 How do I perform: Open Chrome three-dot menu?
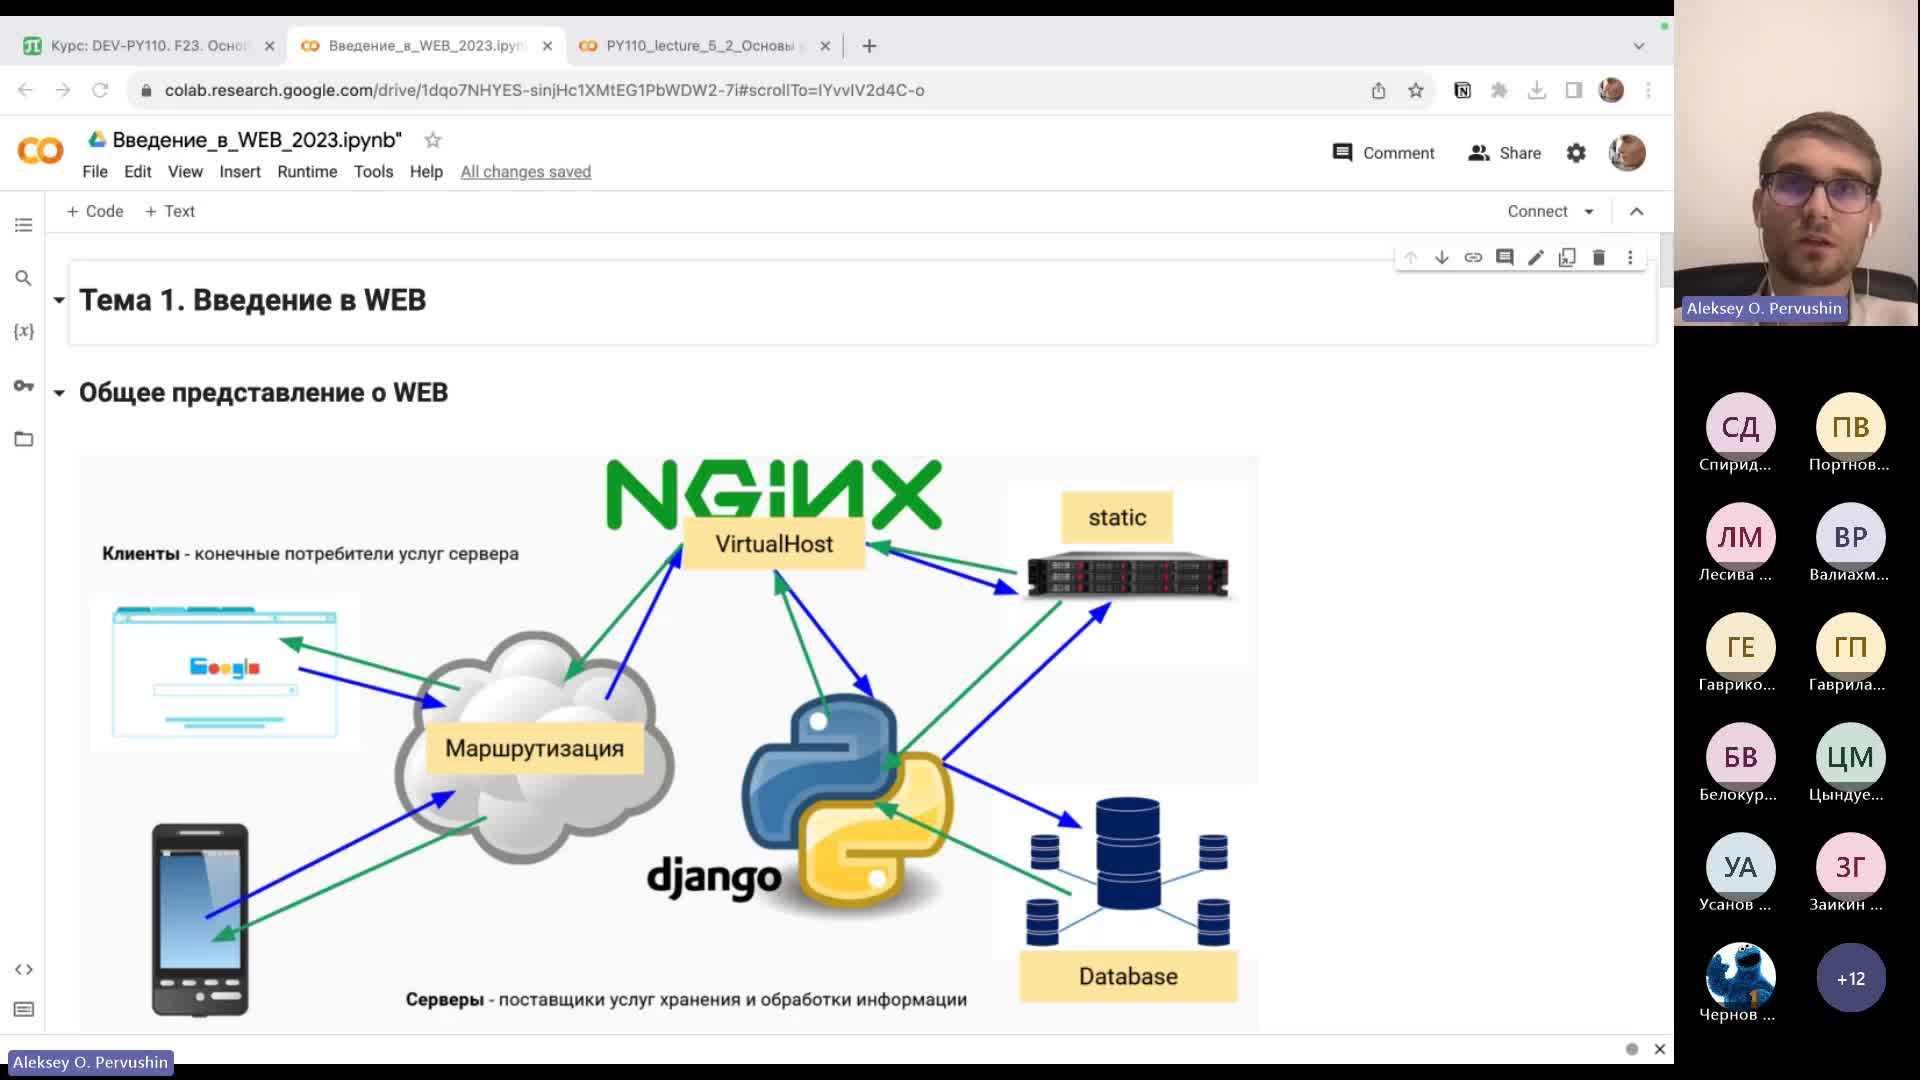click(1648, 90)
